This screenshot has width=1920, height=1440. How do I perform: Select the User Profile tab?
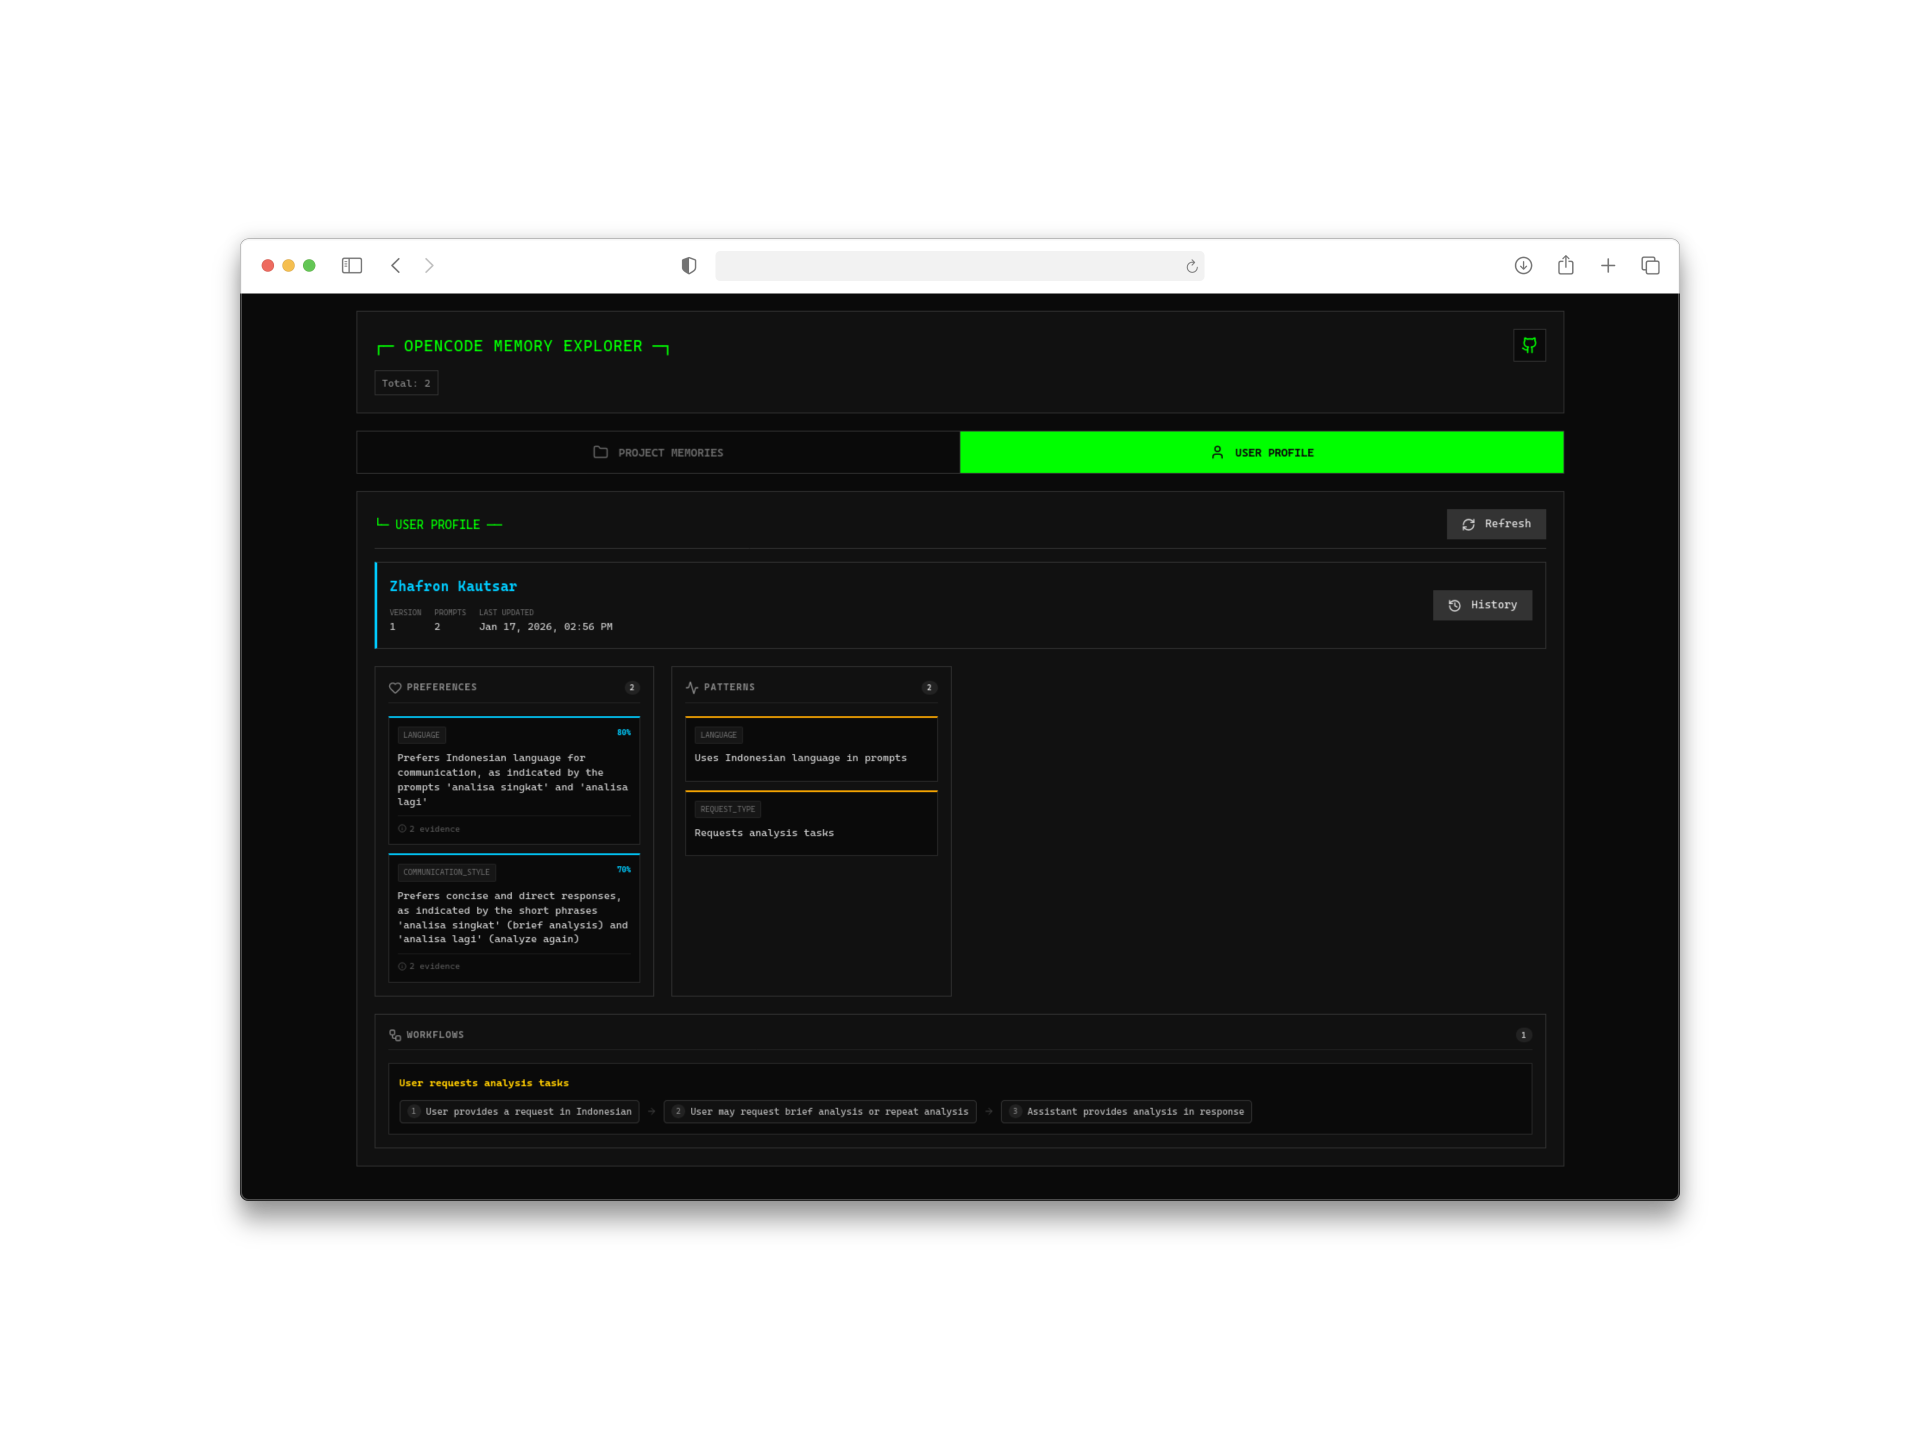[1262, 452]
